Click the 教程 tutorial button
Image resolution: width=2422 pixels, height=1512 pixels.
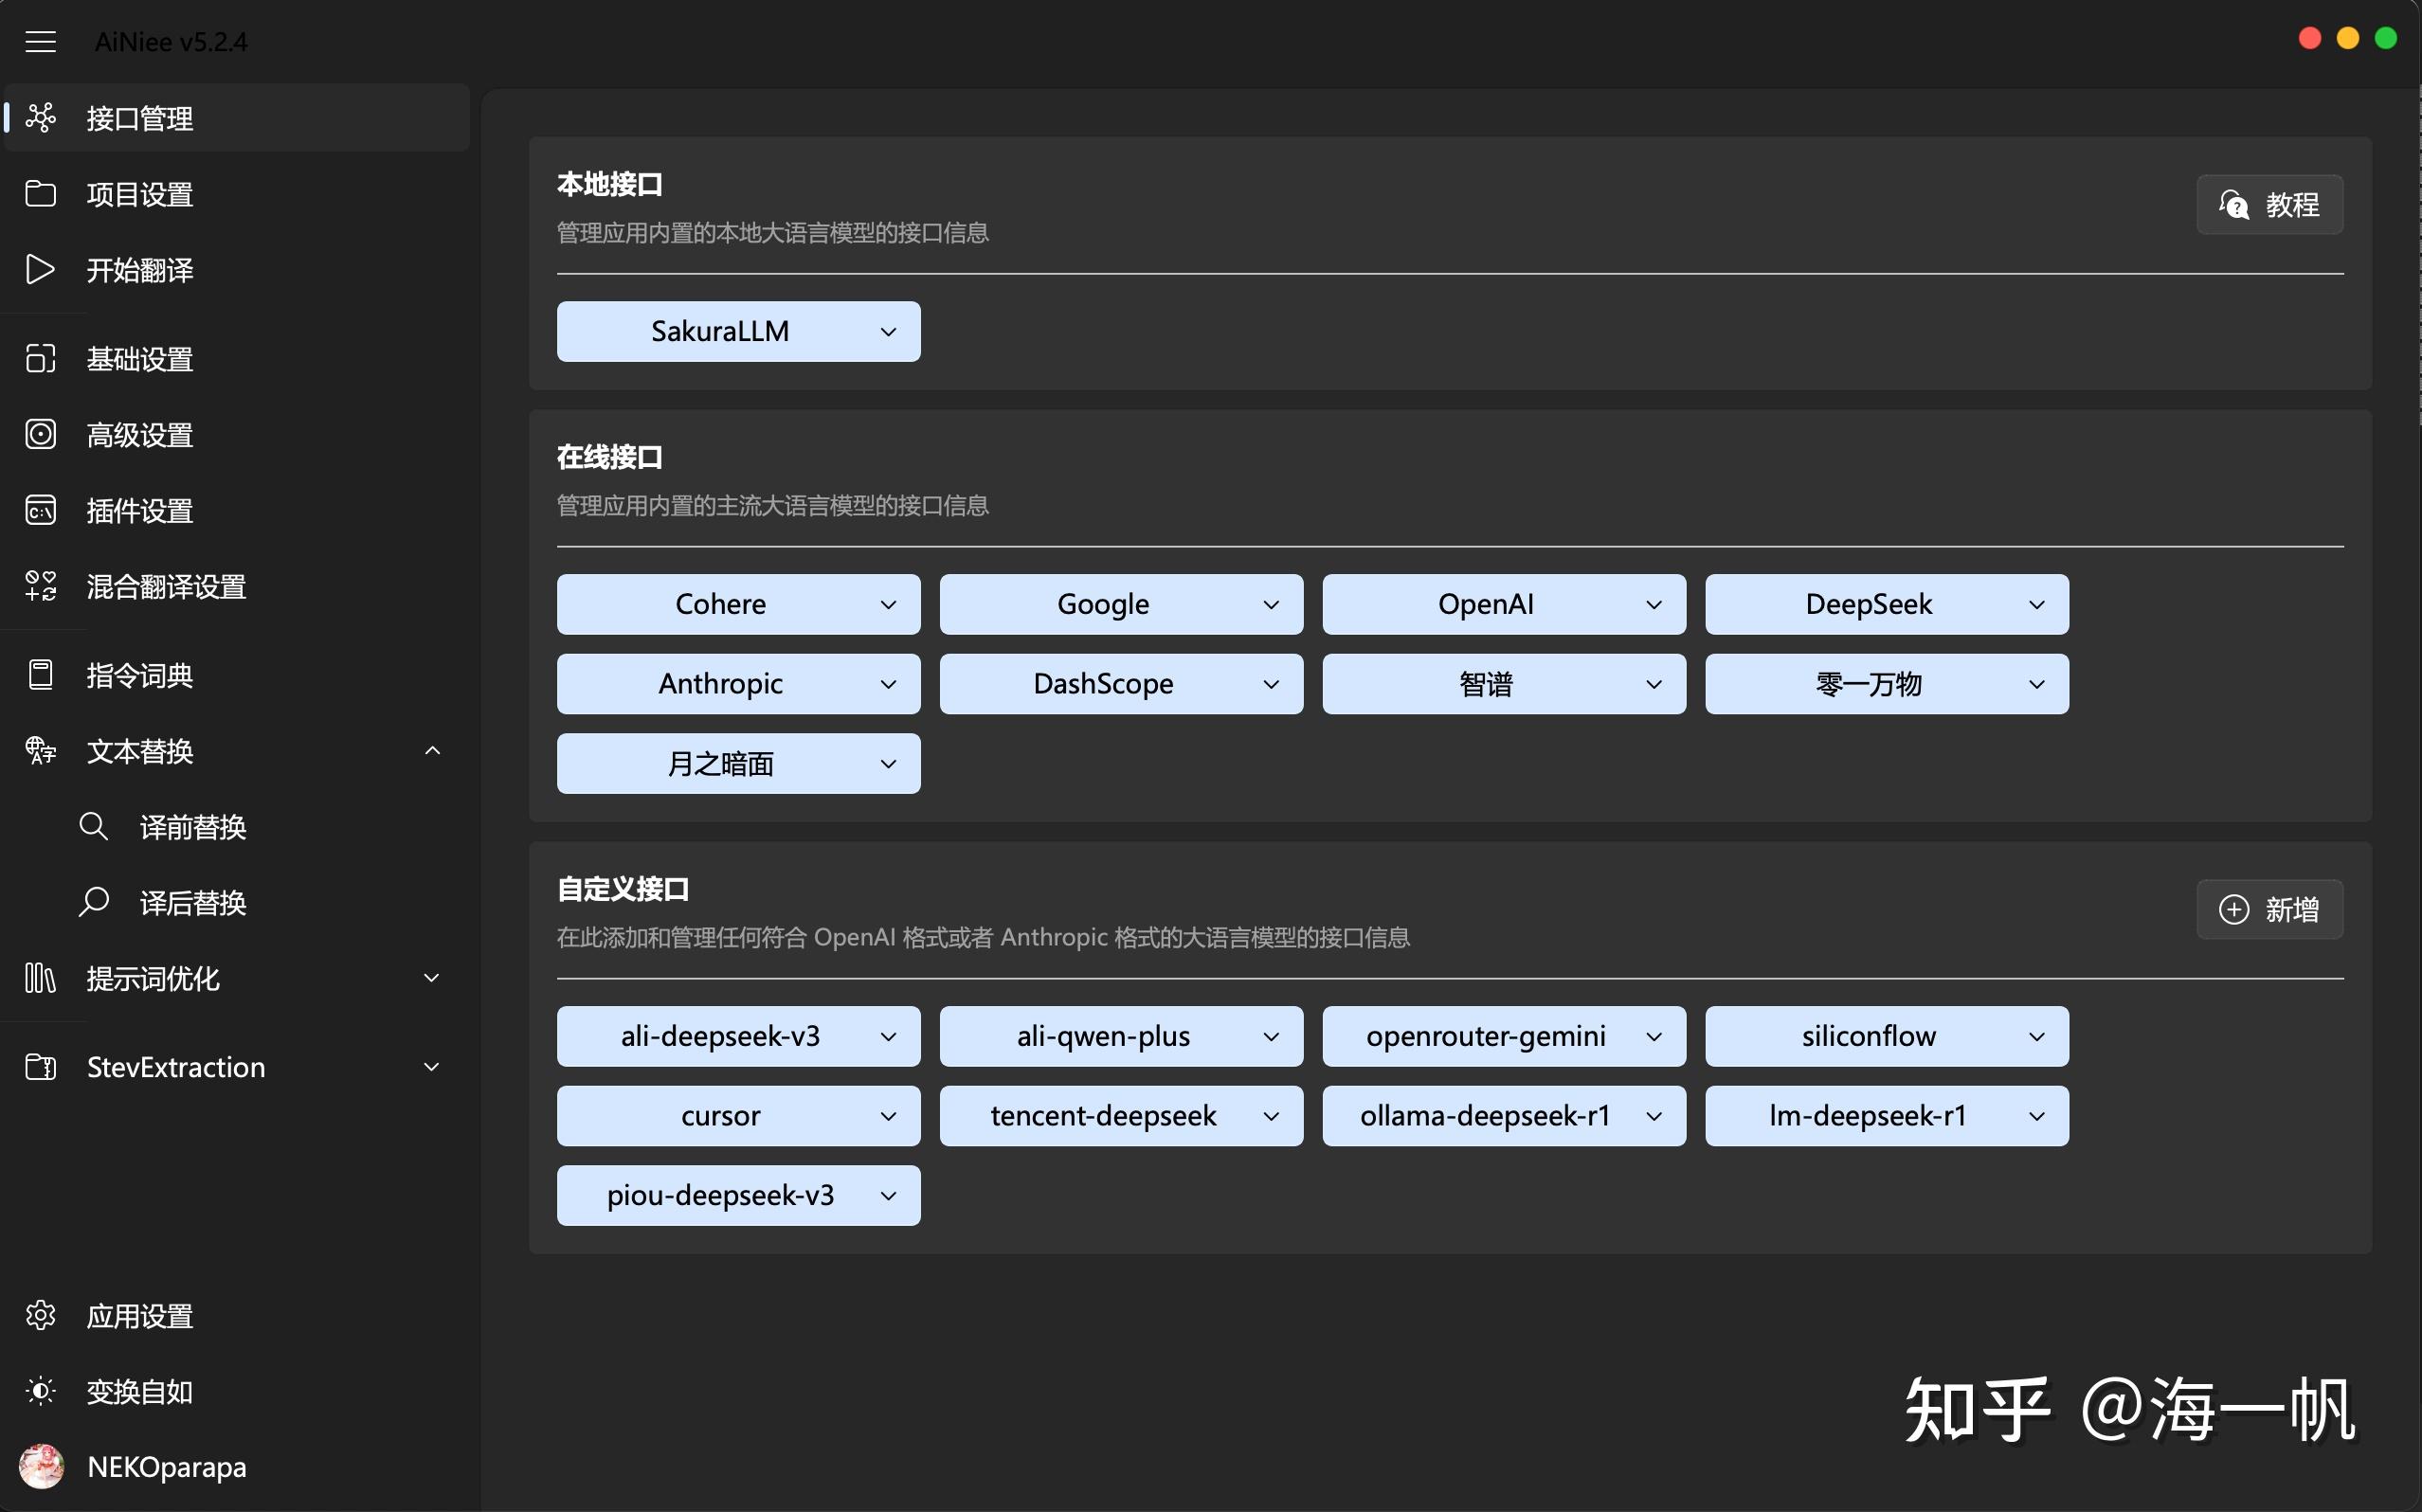click(x=2269, y=205)
